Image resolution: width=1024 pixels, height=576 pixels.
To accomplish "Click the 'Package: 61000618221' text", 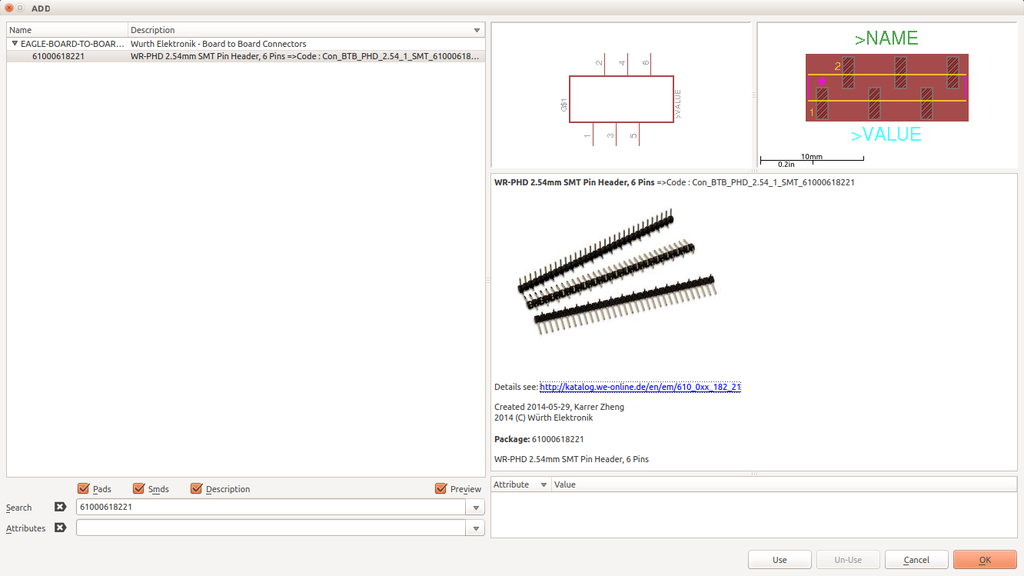I will [539, 439].
